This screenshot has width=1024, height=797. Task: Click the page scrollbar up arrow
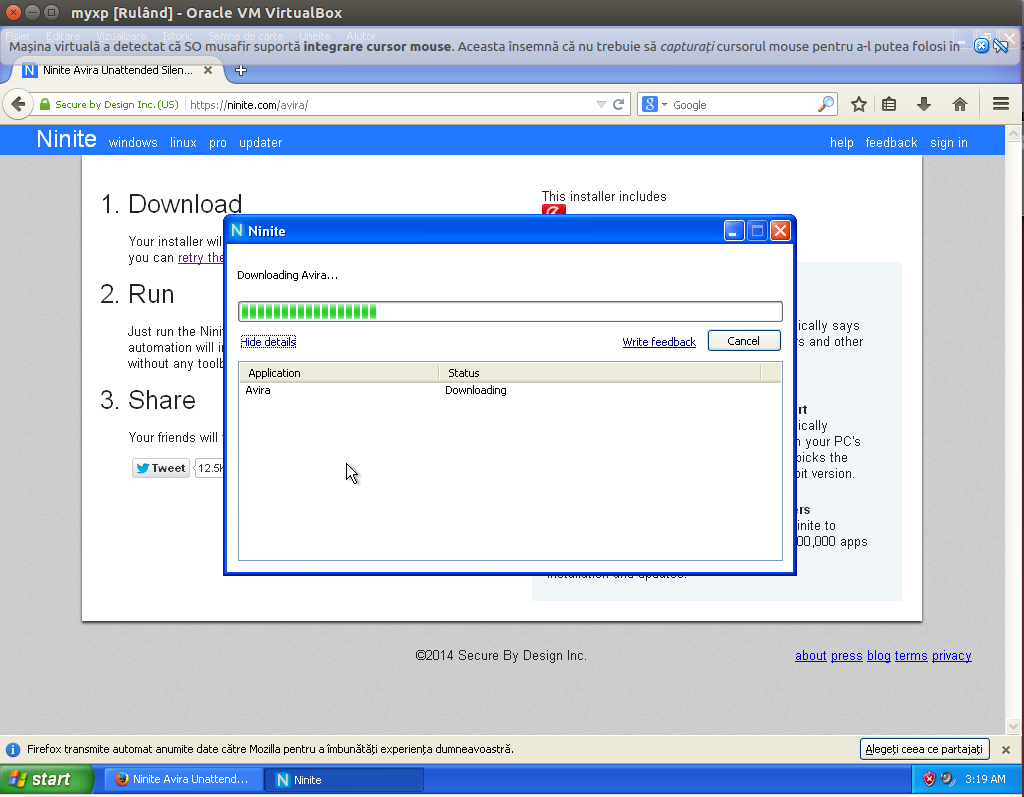tap(1013, 134)
